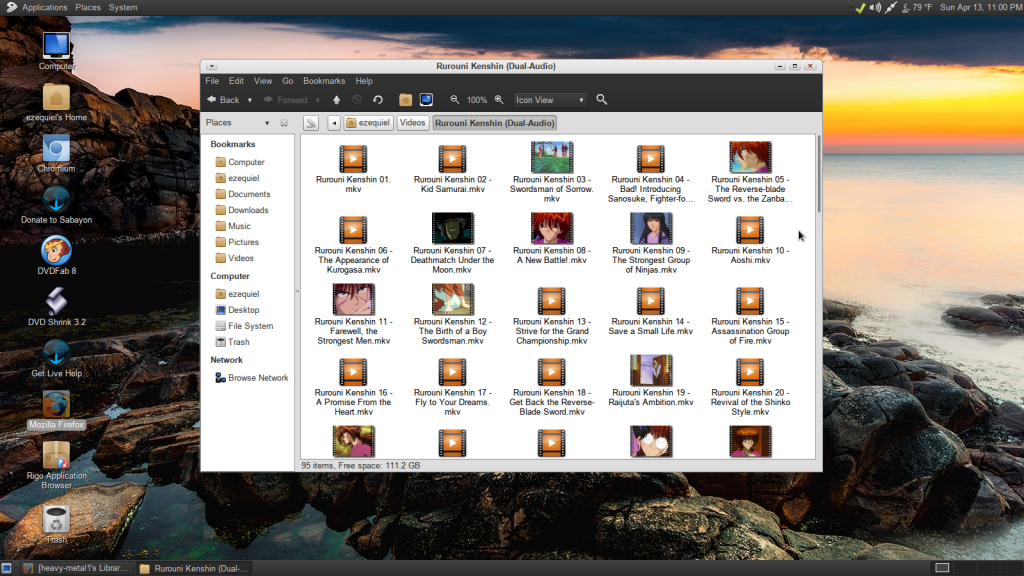The height and width of the screenshot is (576, 1024).
Task: Click the Forward navigation button
Action: (x=285, y=100)
